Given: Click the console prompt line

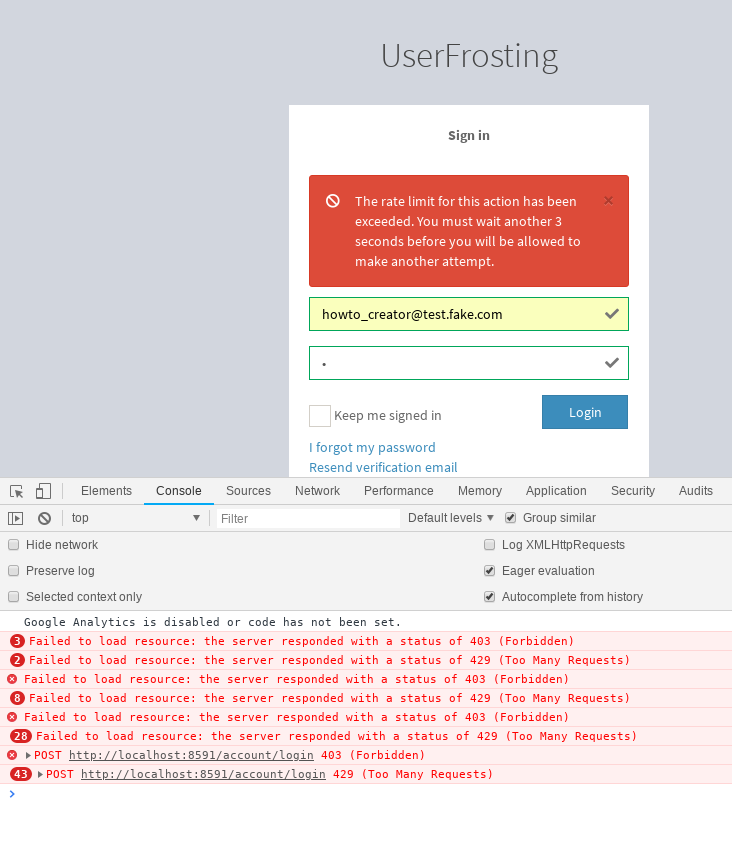Looking at the screenshot, I should (366, 794).
